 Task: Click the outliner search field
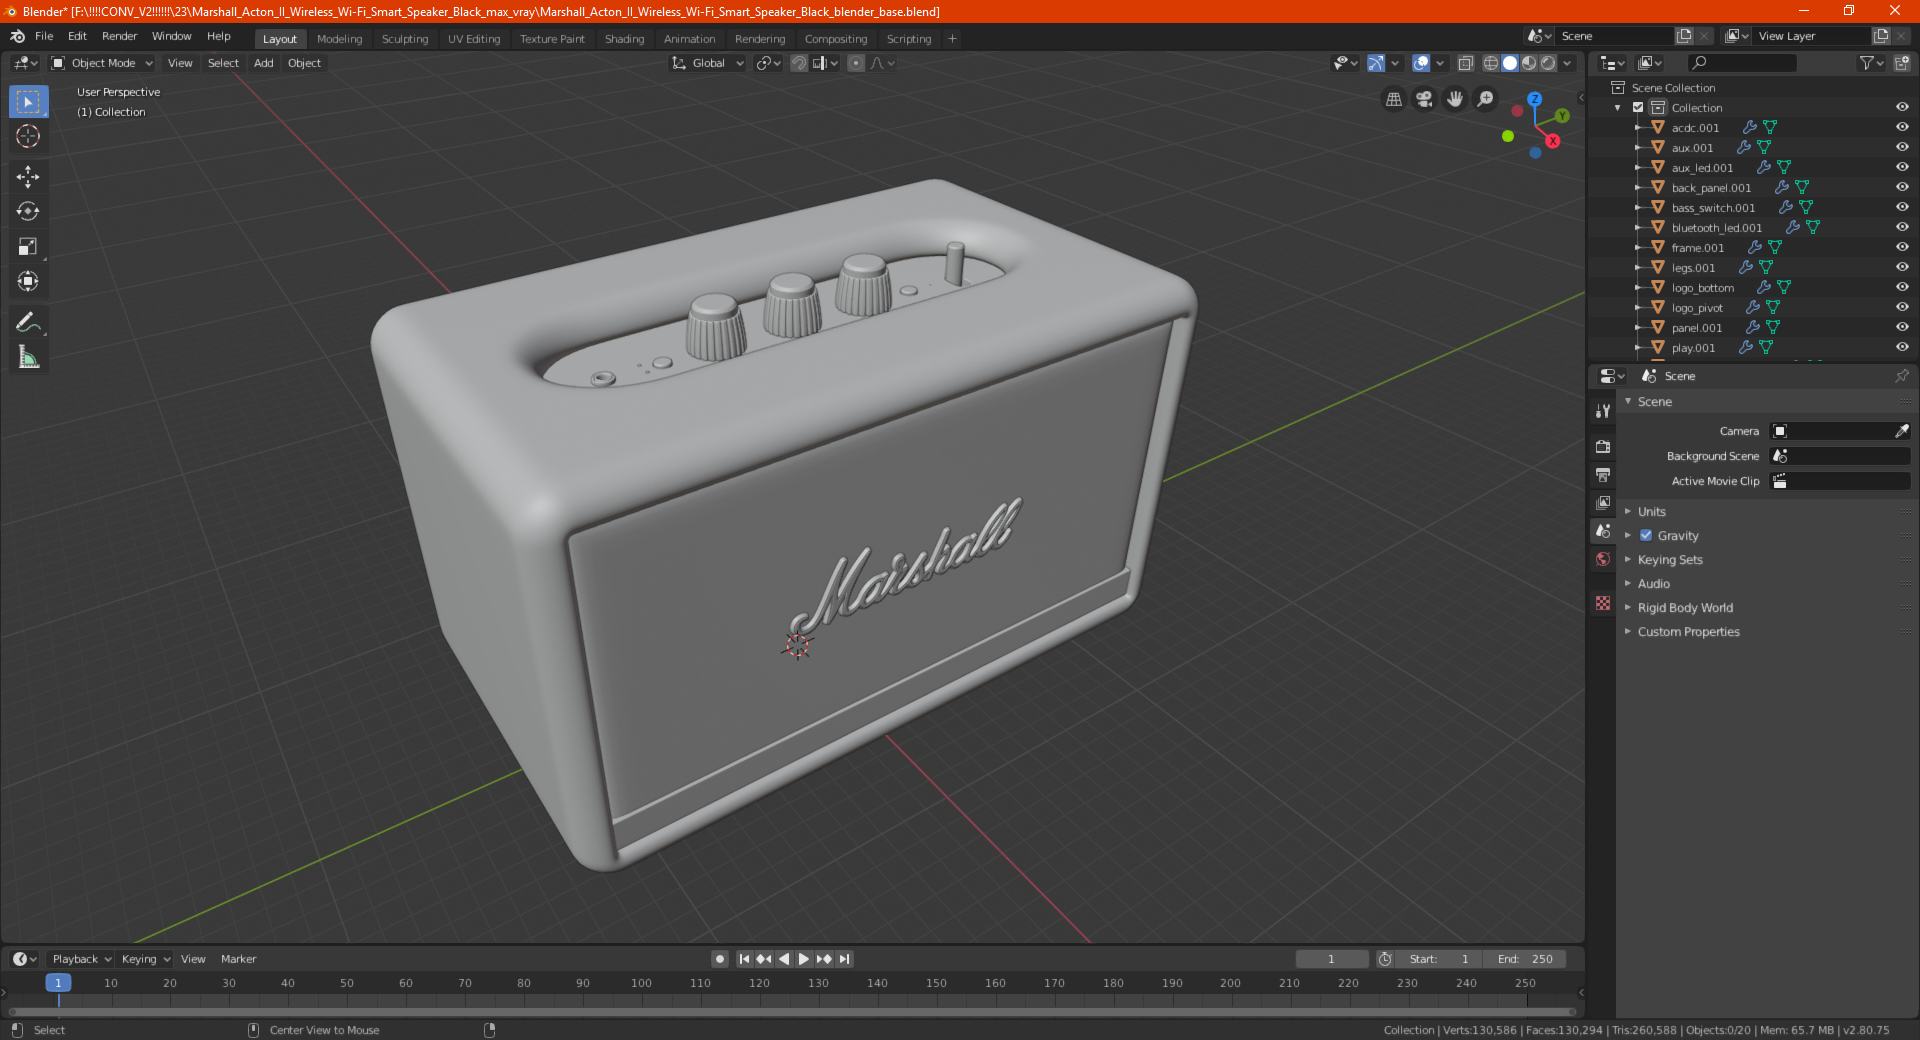pos(1741,63)
